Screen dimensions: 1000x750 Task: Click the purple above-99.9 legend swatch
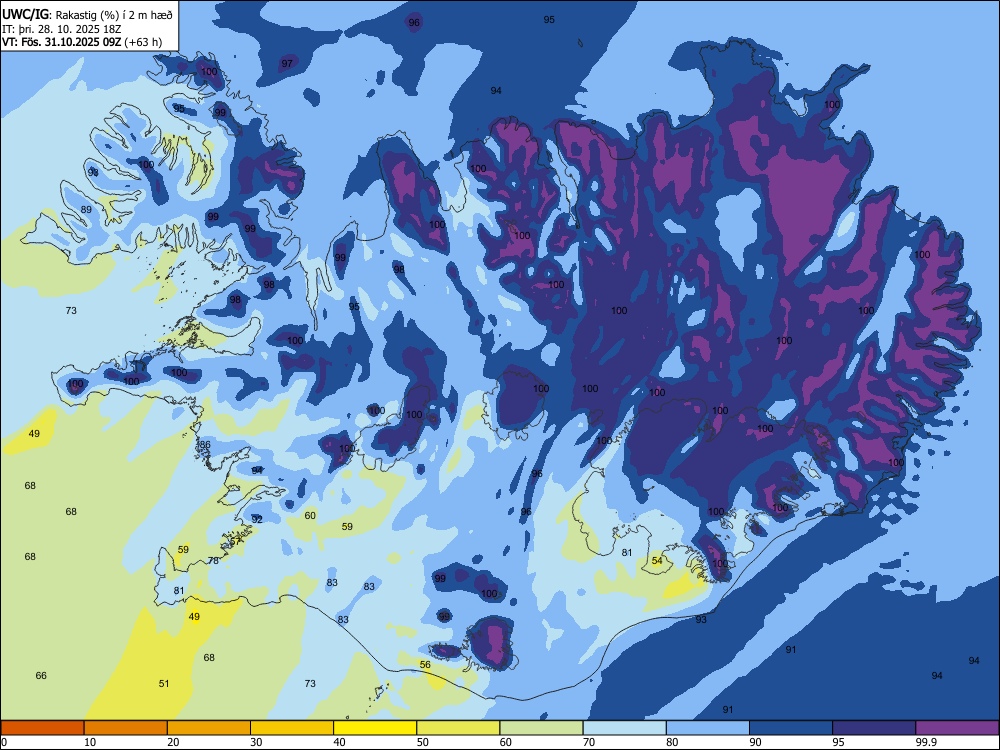pyautogui.click(x=957, y=728)
